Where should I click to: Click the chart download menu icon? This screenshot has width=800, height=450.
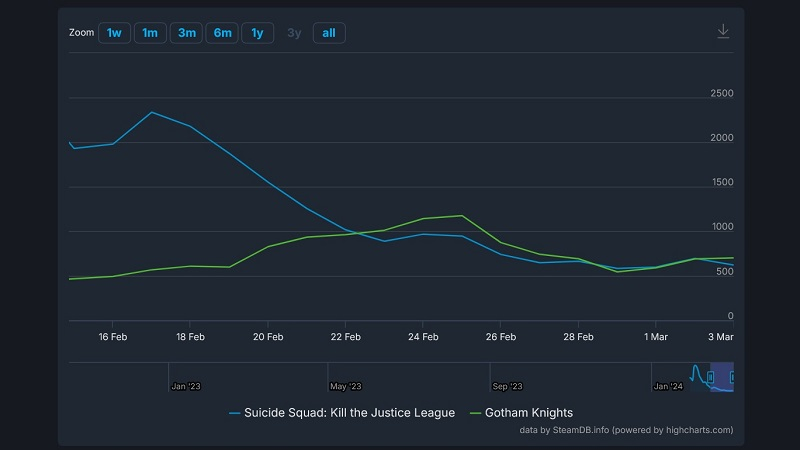click(723, 32)
